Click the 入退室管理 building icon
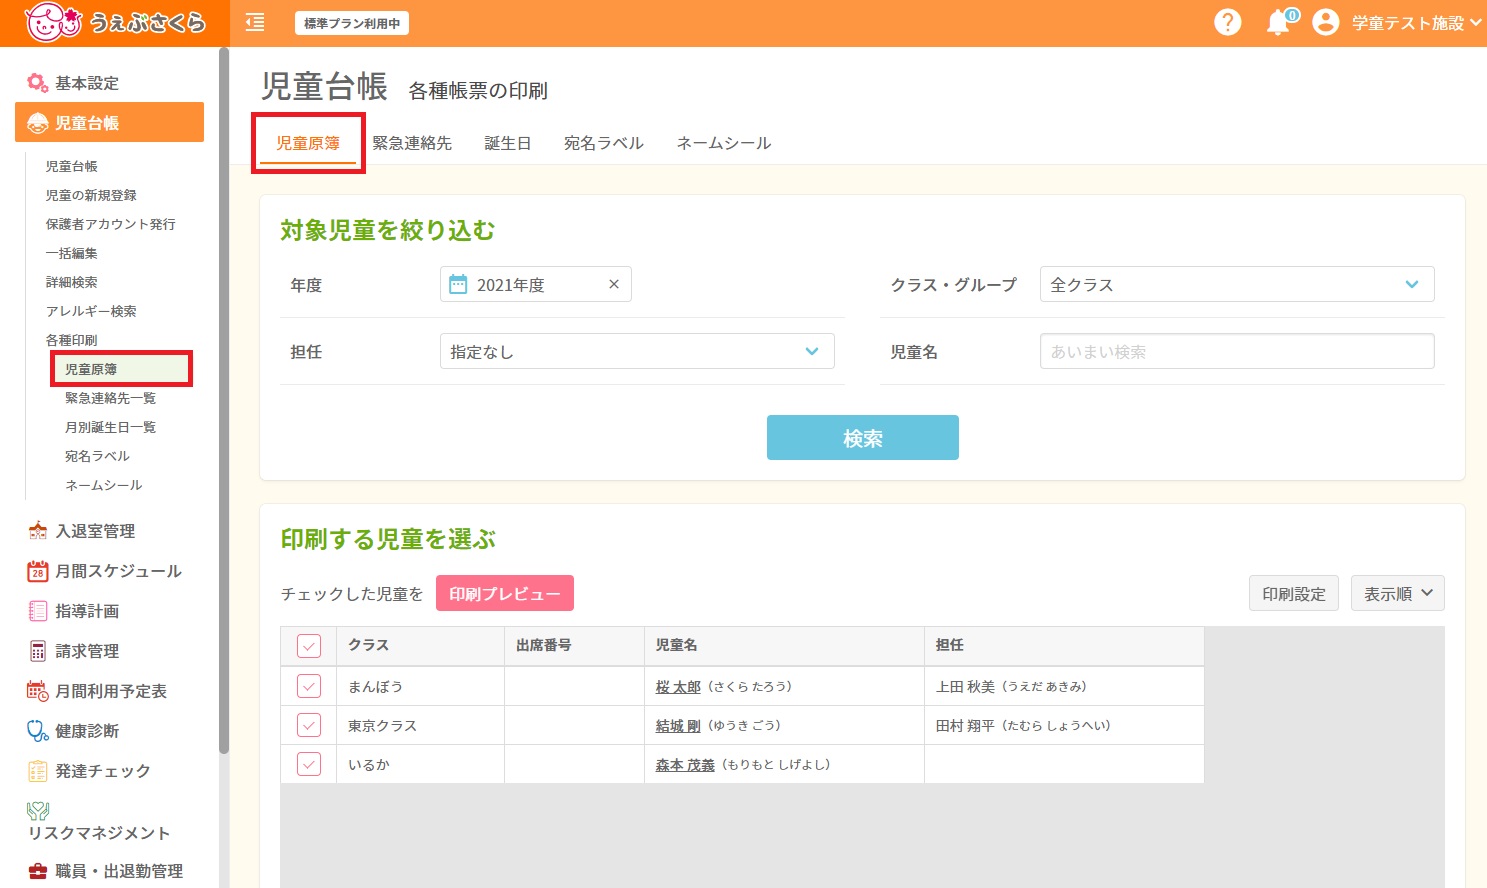Image resolution: width=1487 pixels, height=888 pixels. (x=38, y=531)
